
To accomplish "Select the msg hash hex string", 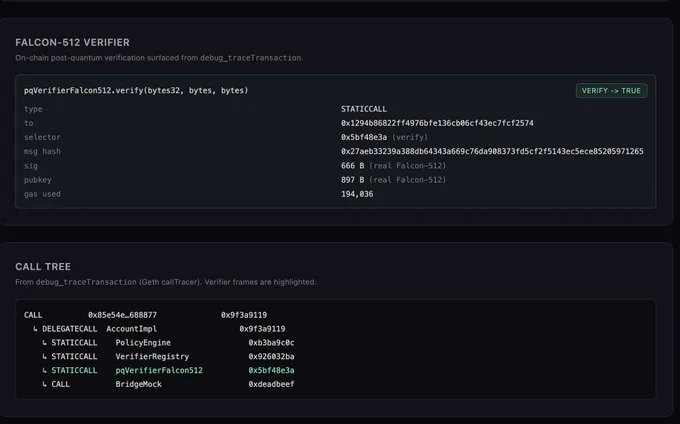I will [x=492, y=151].
